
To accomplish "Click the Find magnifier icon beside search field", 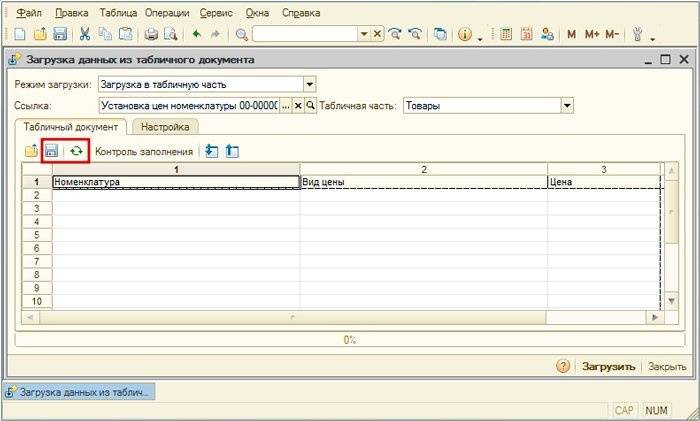I will 242,34.
